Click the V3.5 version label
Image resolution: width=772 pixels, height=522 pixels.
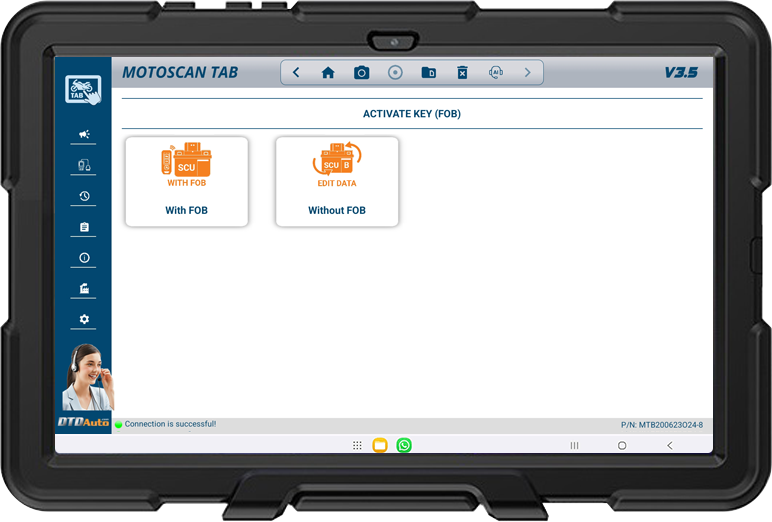pos(681,73)
